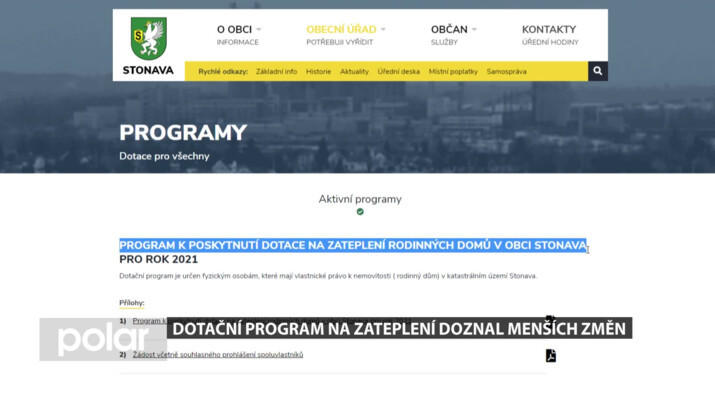The image size is (715, 402).
Task: Open the O OBCI Informace menu
Action: point(236,35)
